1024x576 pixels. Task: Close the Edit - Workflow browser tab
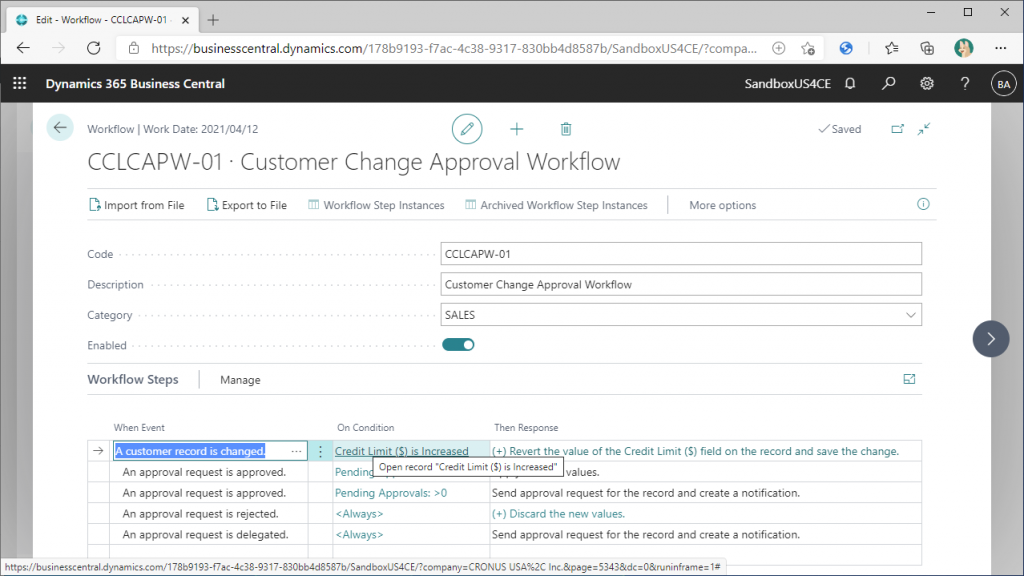tap(185, 20)
